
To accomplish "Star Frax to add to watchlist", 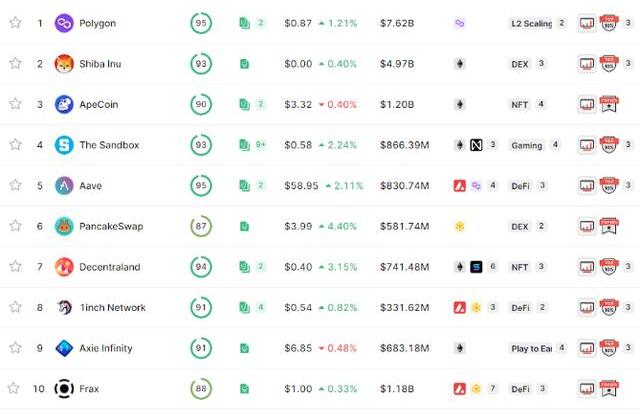I will click(13, 388).
